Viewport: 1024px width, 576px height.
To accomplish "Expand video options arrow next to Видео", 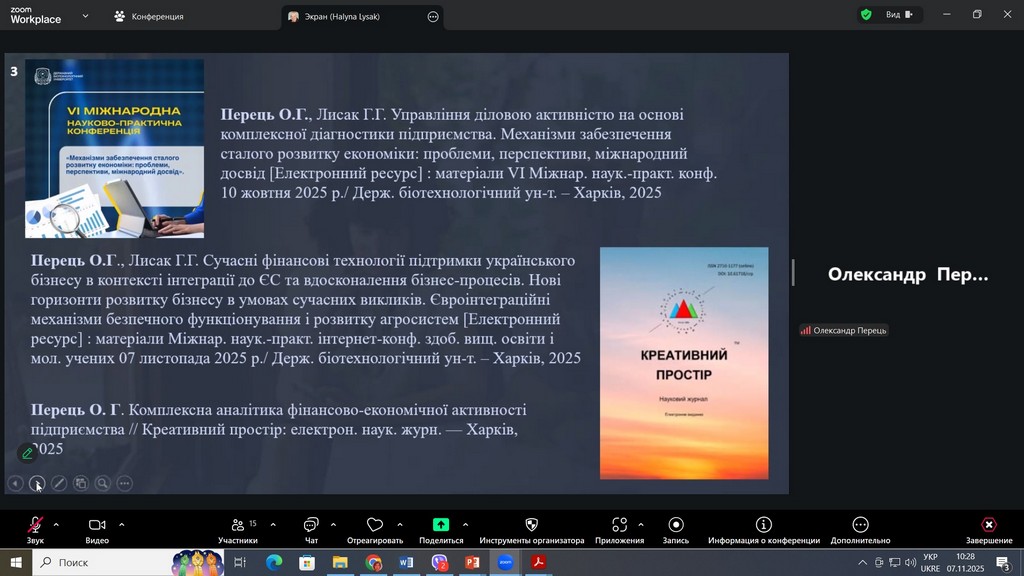I will (x=122, y=524).
